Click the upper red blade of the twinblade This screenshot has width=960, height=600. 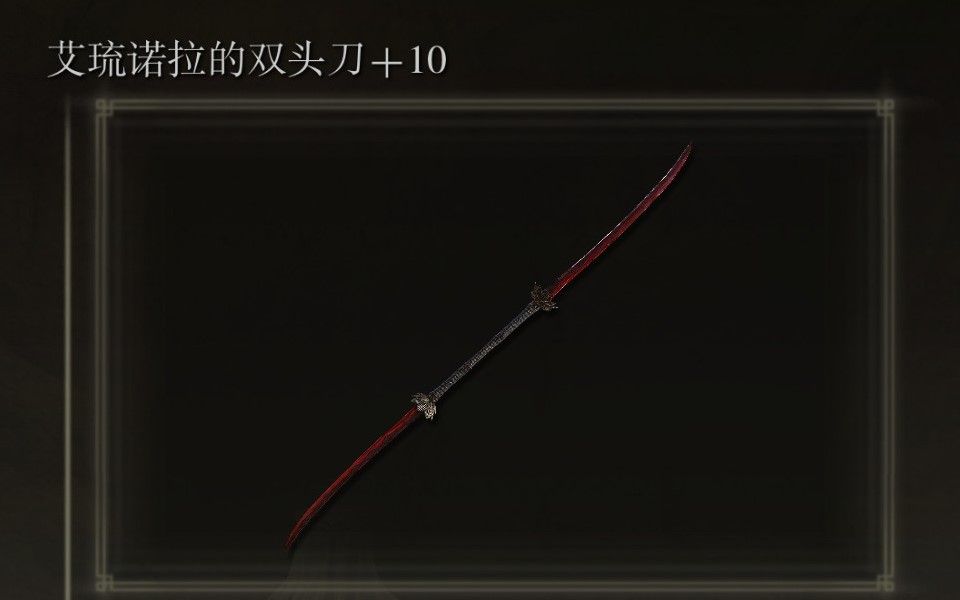click(x=620, y=219)
